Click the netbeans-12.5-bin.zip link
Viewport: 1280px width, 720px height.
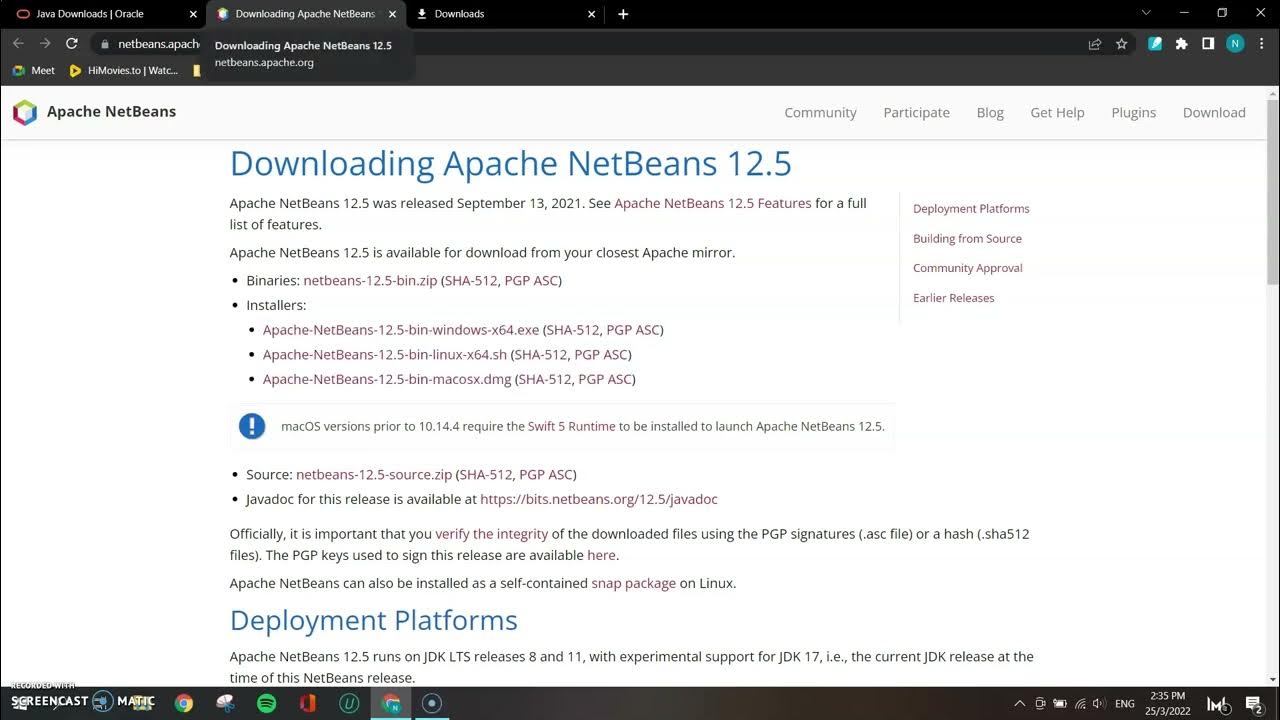click(x=370, y=280)
